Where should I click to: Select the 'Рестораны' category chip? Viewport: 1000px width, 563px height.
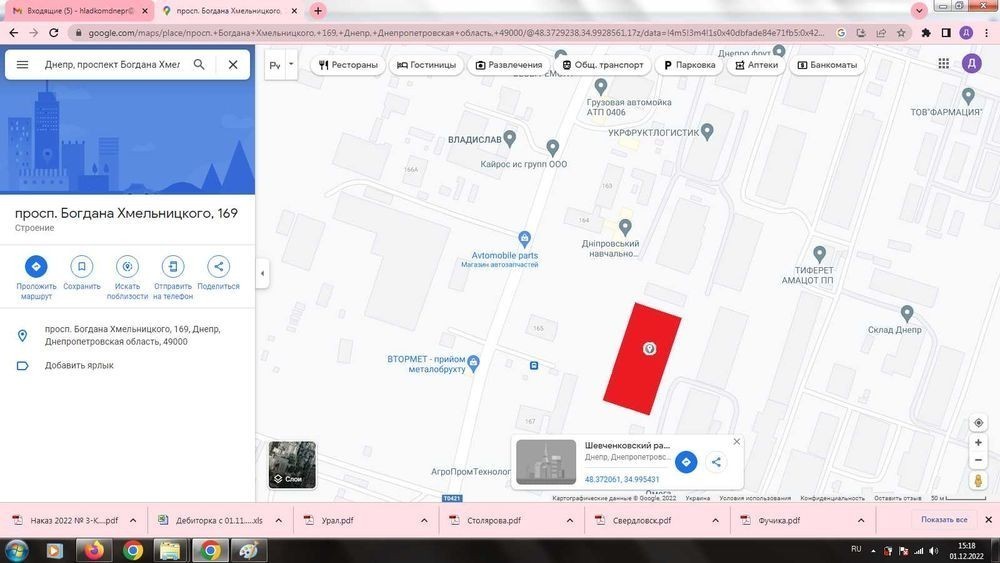click(348, 64)
